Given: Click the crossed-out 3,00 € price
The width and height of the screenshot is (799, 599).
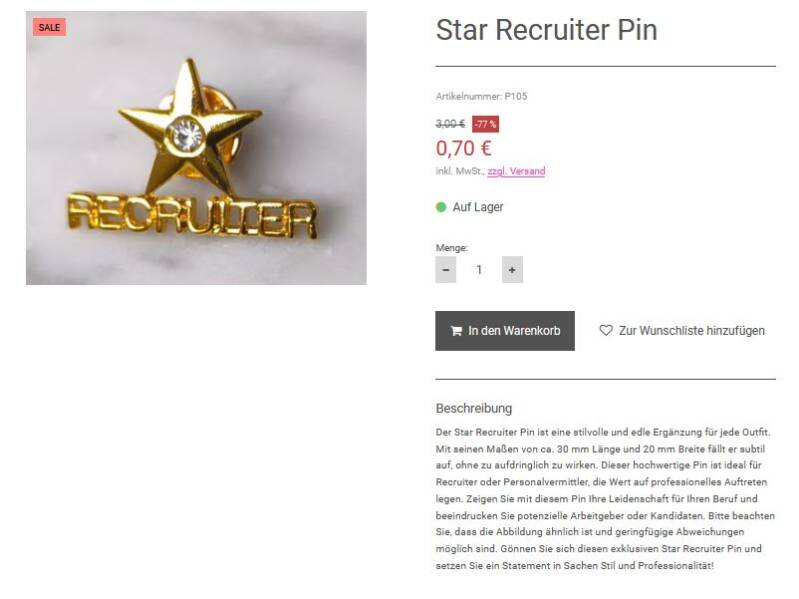Looking at the screenshot, I should [450, 124].
